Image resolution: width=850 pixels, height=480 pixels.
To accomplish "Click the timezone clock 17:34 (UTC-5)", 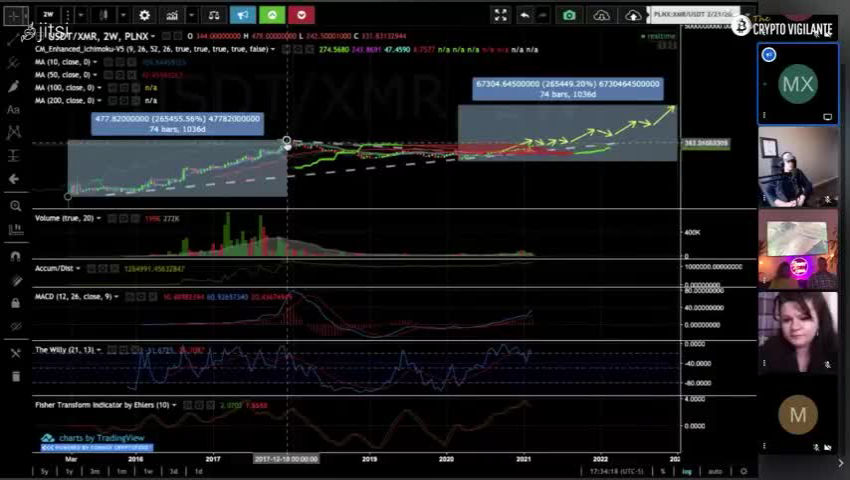I will tap(617, 471).
